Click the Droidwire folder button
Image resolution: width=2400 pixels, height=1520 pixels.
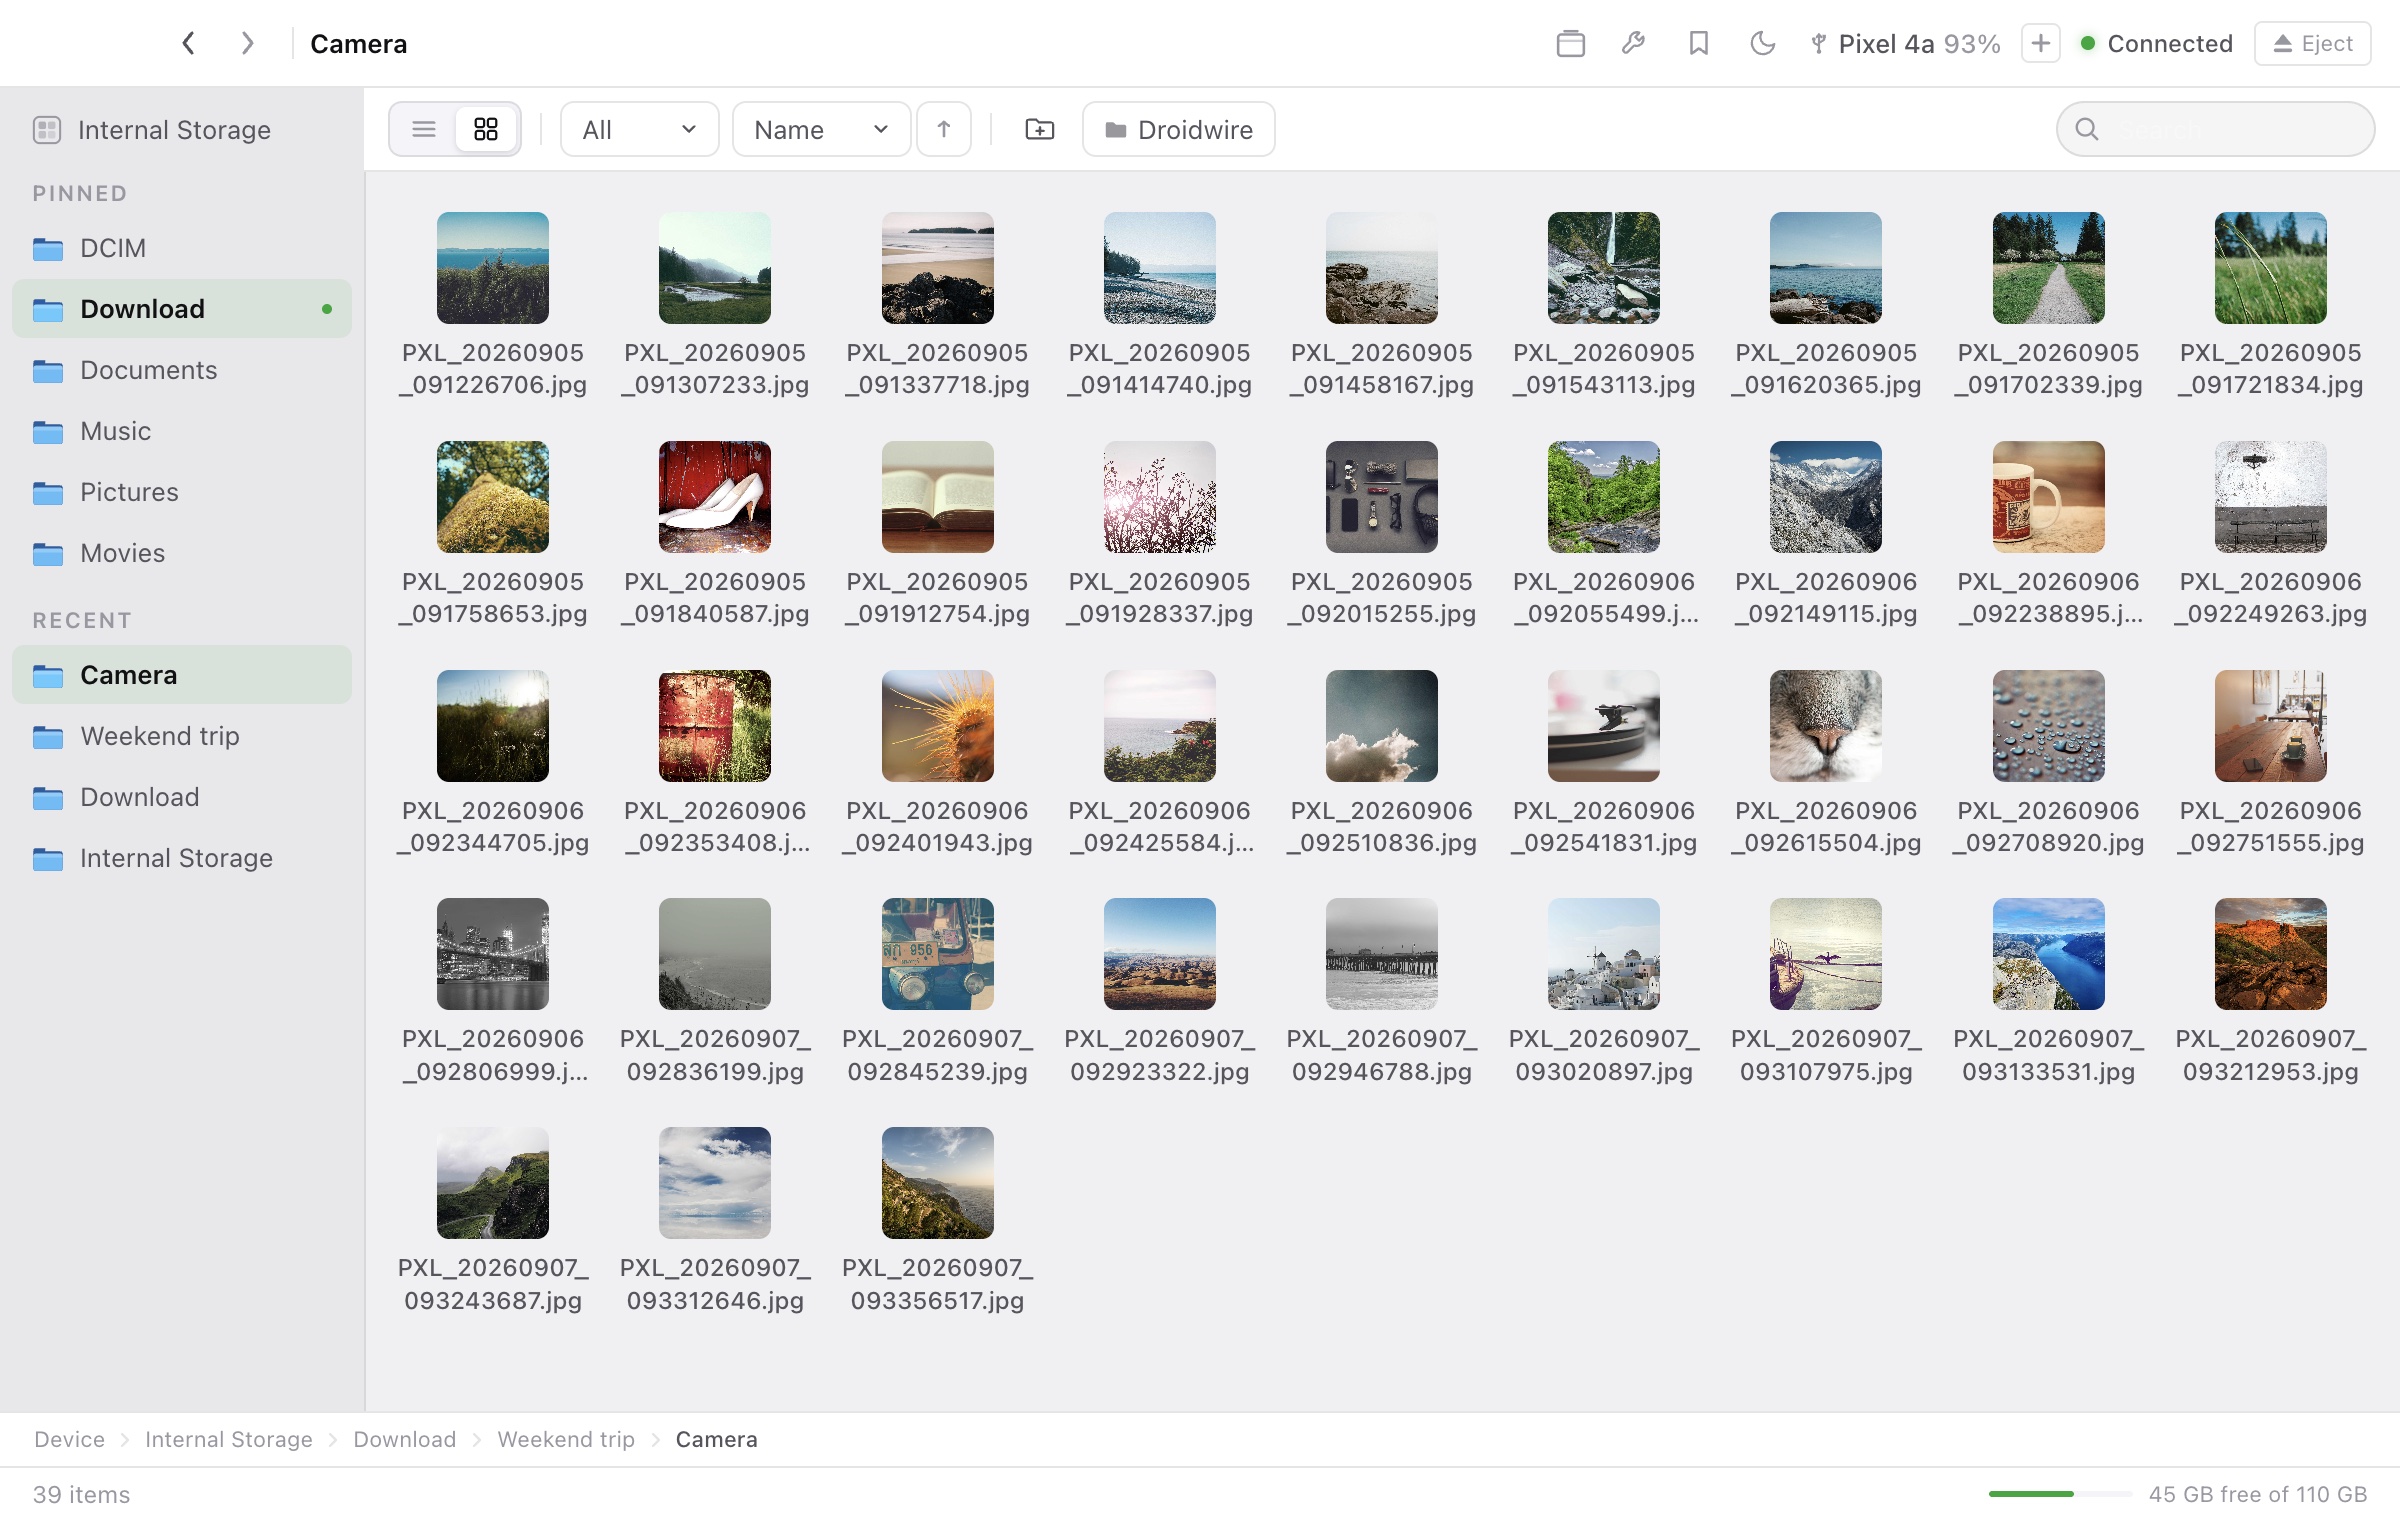pos(1178,129)
